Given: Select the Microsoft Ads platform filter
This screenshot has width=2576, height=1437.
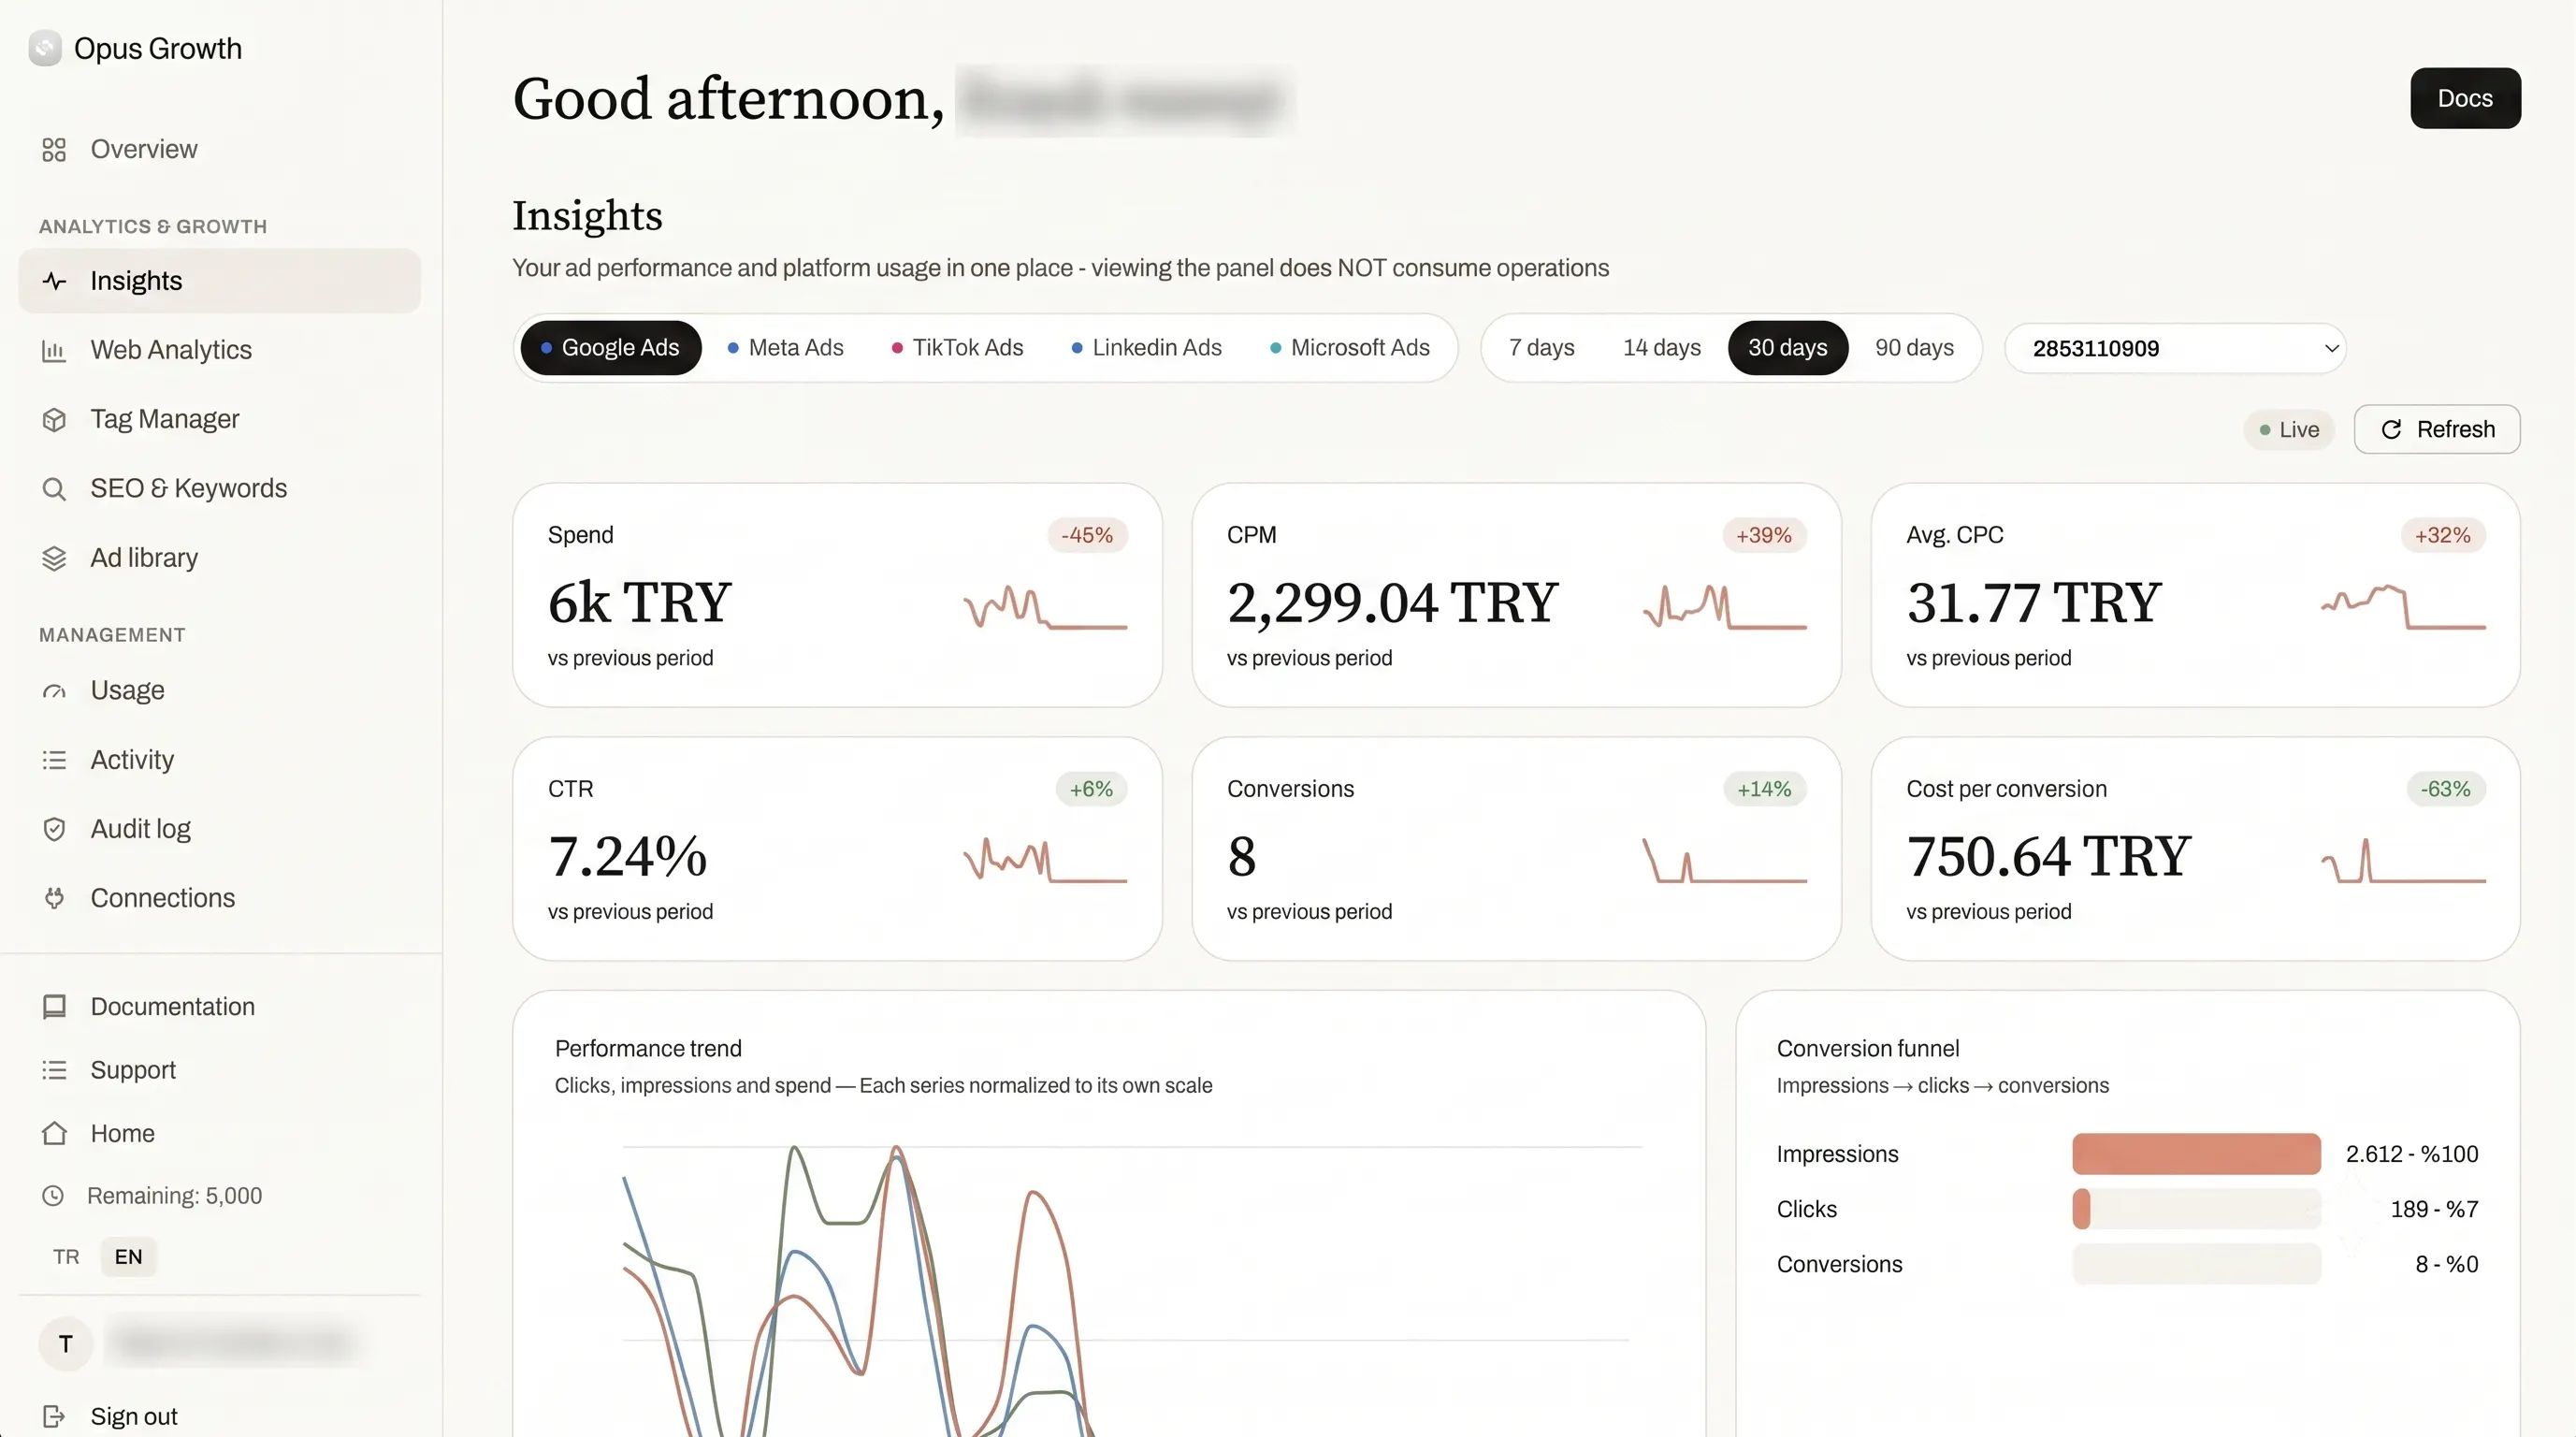Looking at the screenshot, I should 1350,348.
